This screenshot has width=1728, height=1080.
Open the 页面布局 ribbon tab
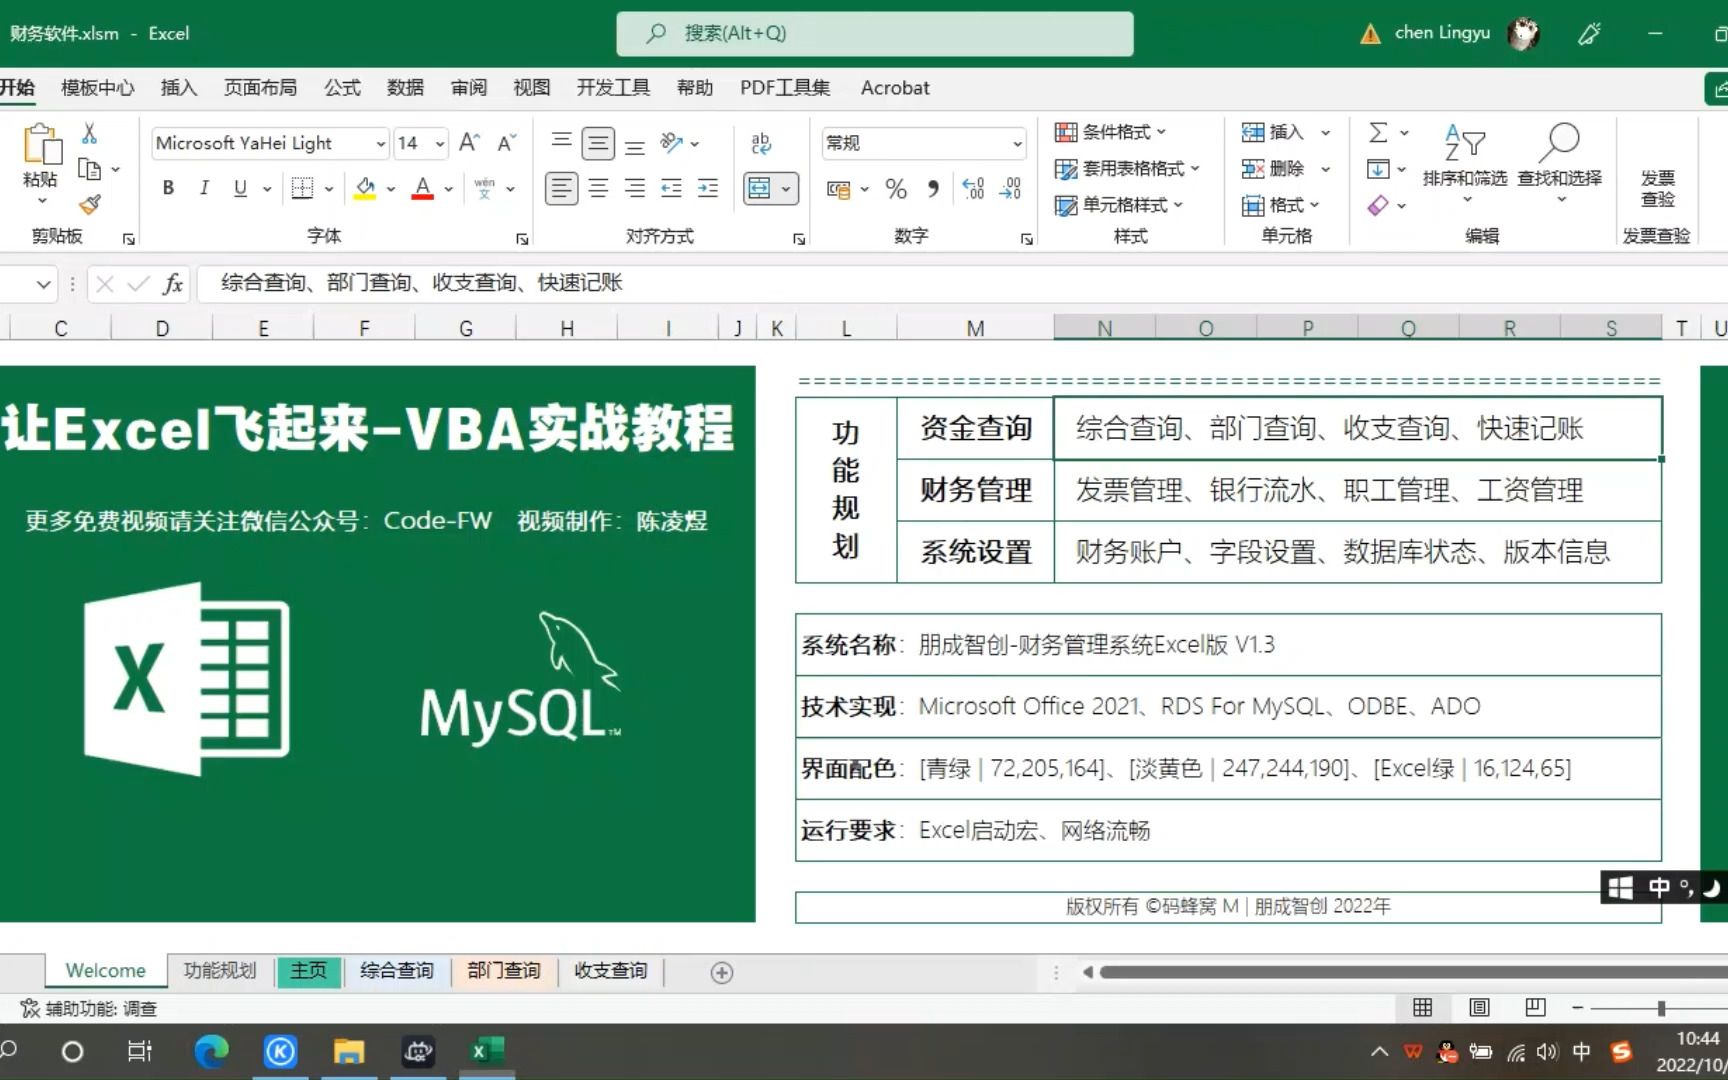coord(260,88)
